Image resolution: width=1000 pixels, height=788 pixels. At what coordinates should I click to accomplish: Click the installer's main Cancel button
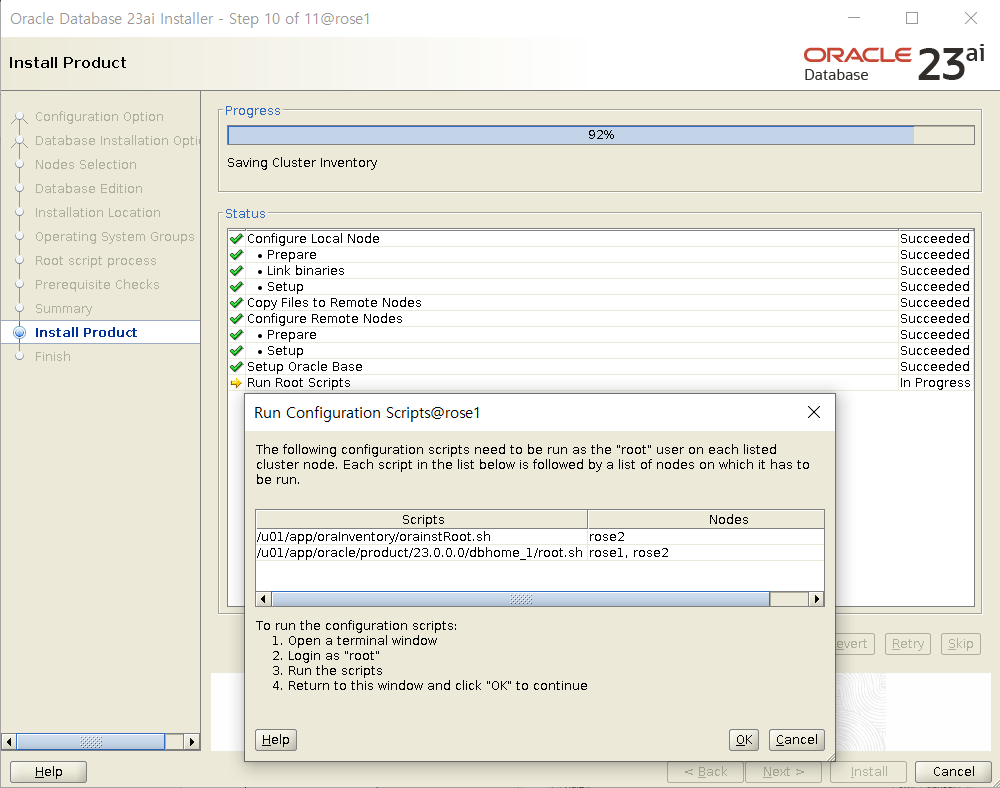(x=953, y=771)
